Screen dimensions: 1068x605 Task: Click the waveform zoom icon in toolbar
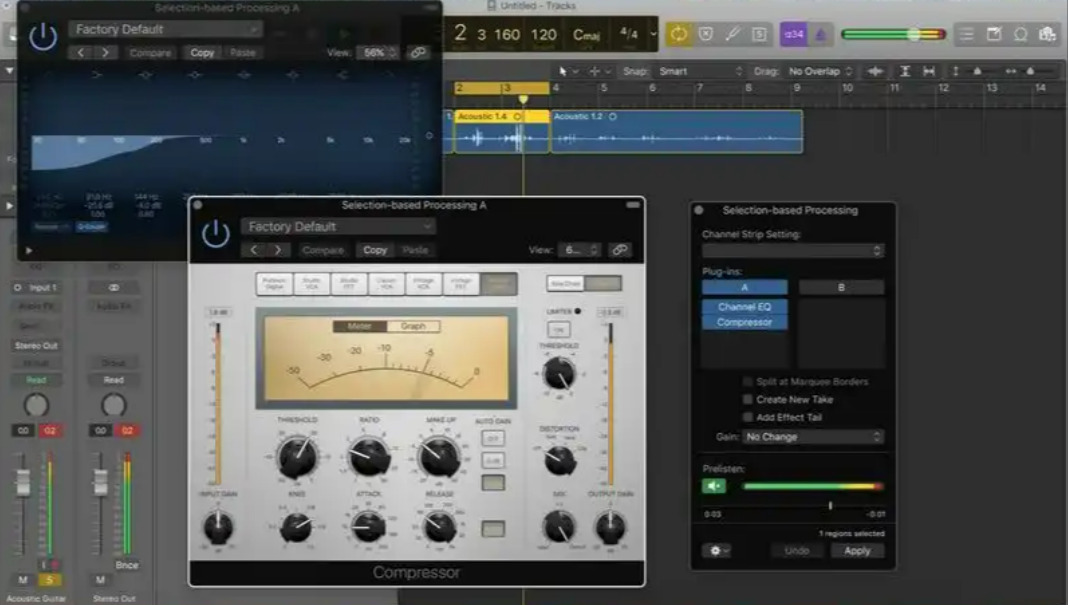point(876,71)
